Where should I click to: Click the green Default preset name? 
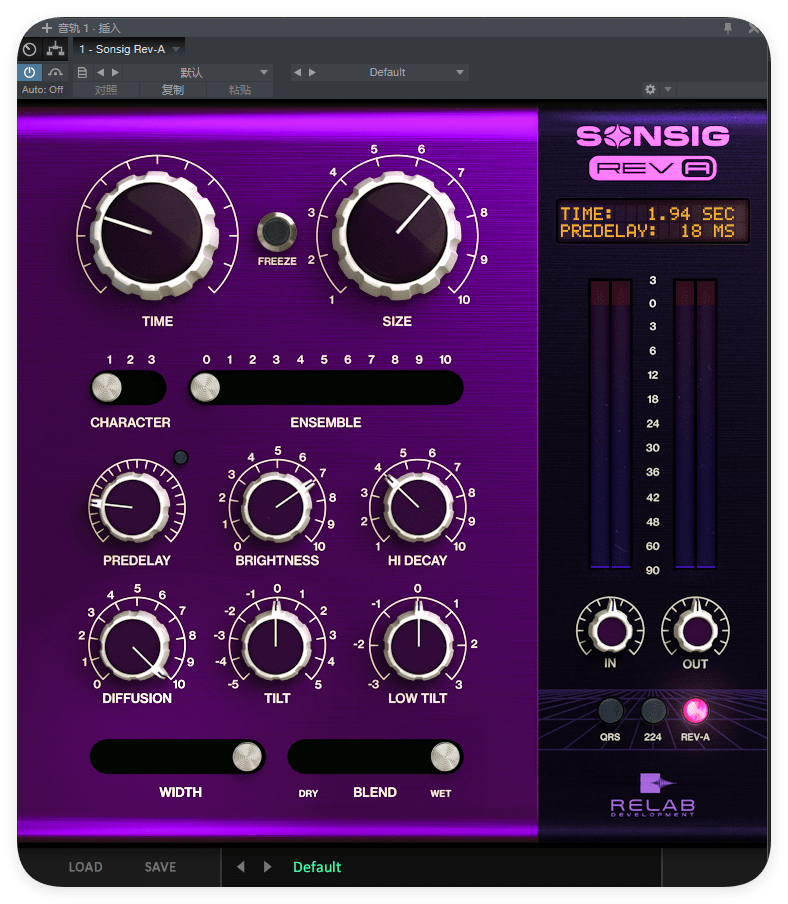click(317, 867)
